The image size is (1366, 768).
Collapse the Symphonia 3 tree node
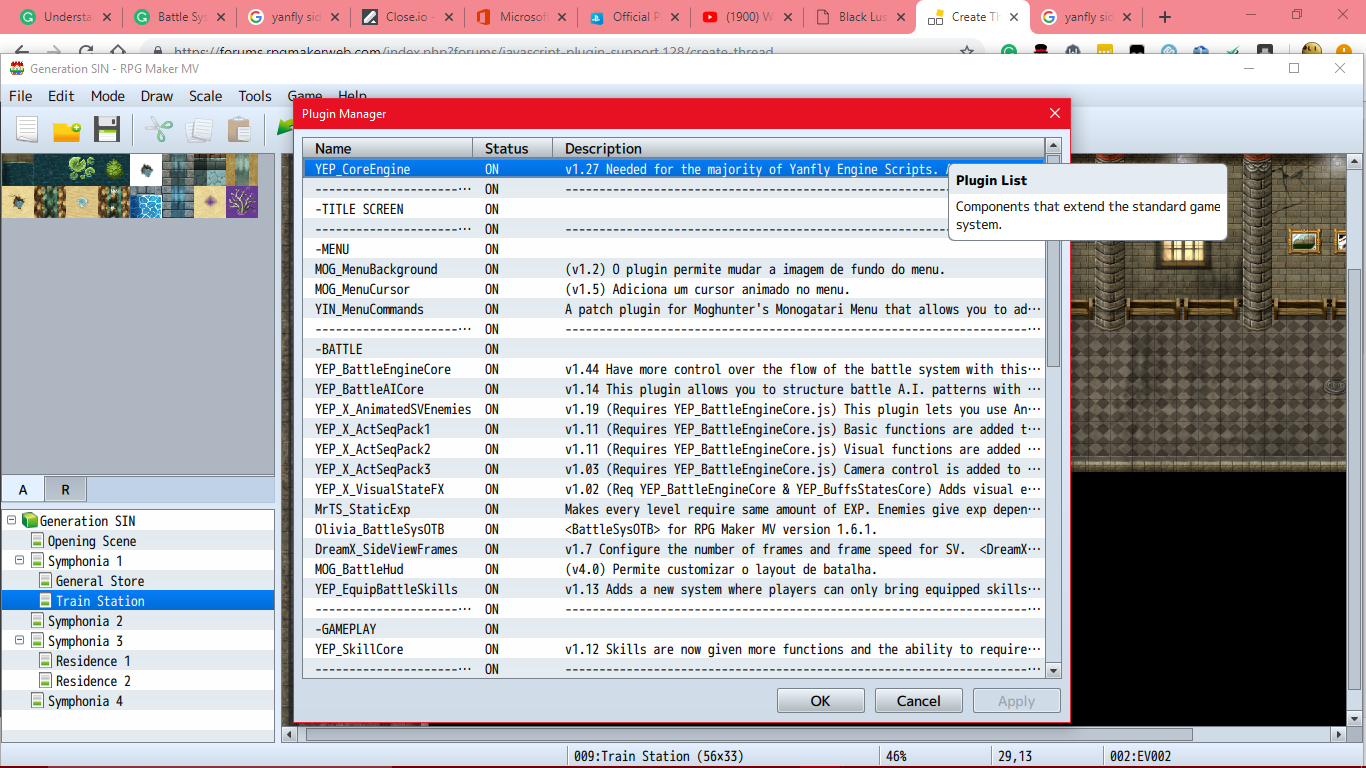[20, 640]
